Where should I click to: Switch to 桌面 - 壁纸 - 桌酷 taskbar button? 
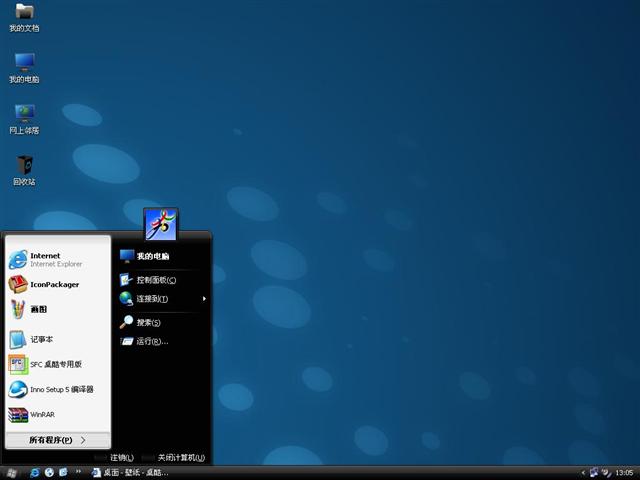(130, 473)
